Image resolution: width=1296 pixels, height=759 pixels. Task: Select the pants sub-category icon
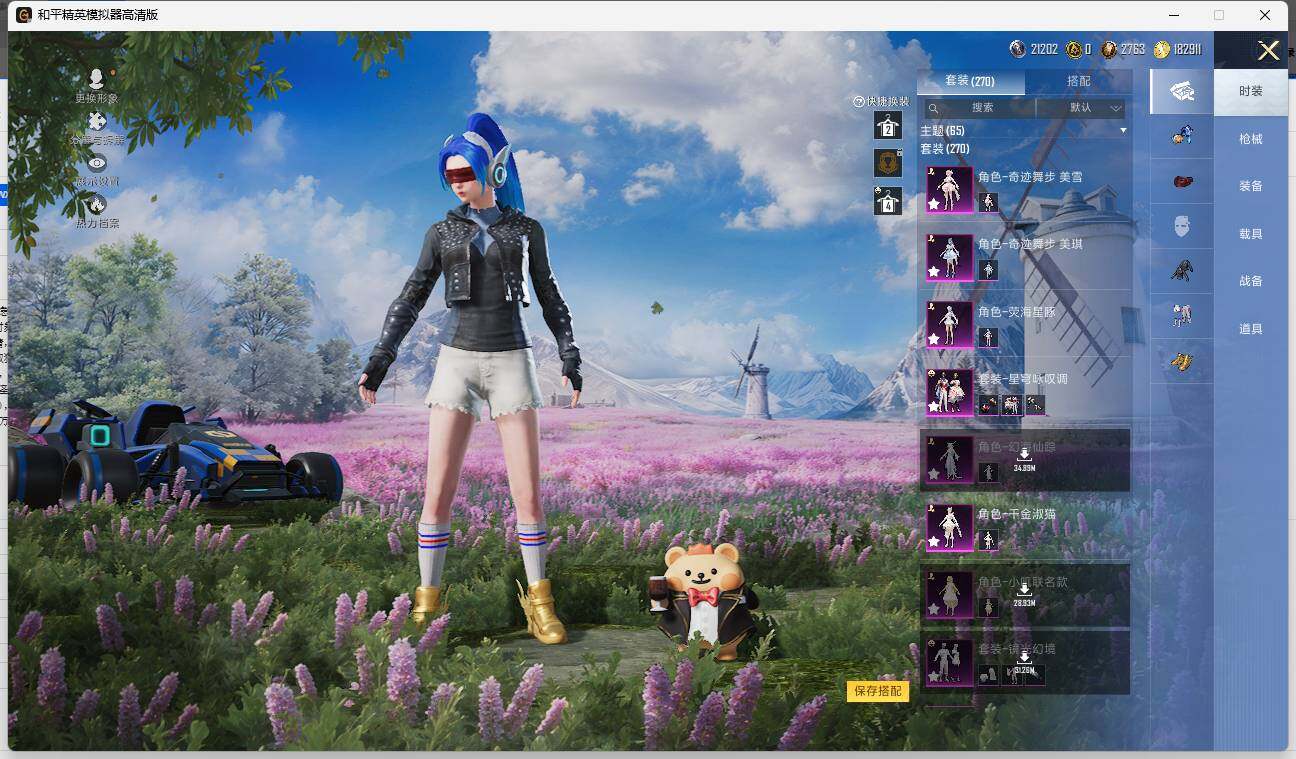click(1182, 316)
